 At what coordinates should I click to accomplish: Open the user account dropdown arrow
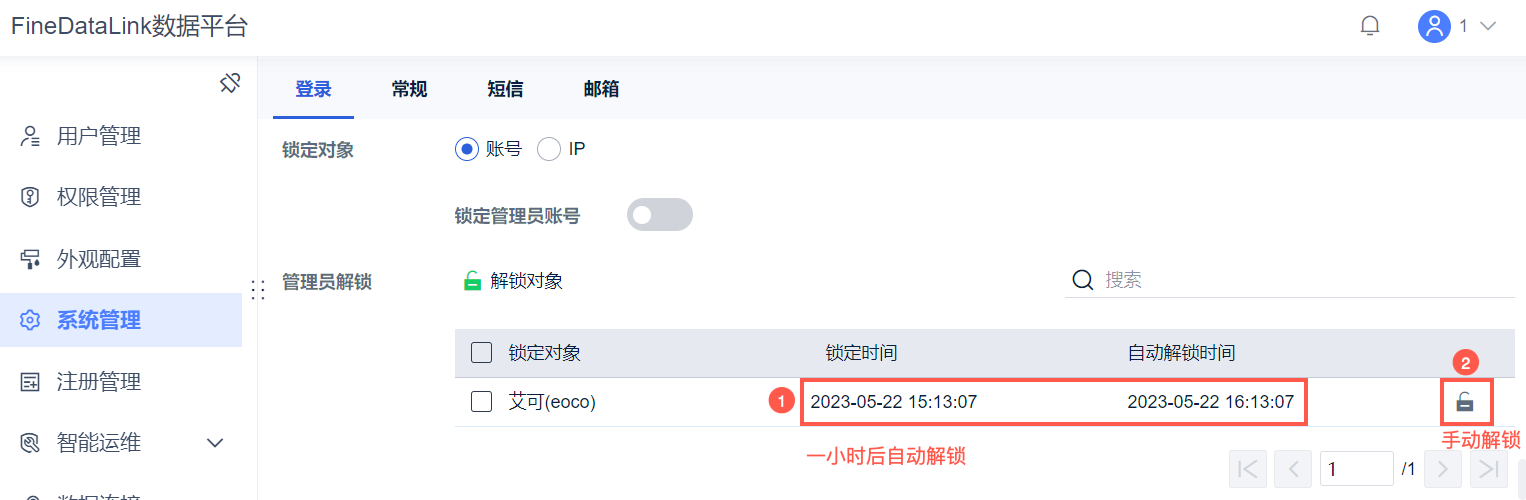1487,27
